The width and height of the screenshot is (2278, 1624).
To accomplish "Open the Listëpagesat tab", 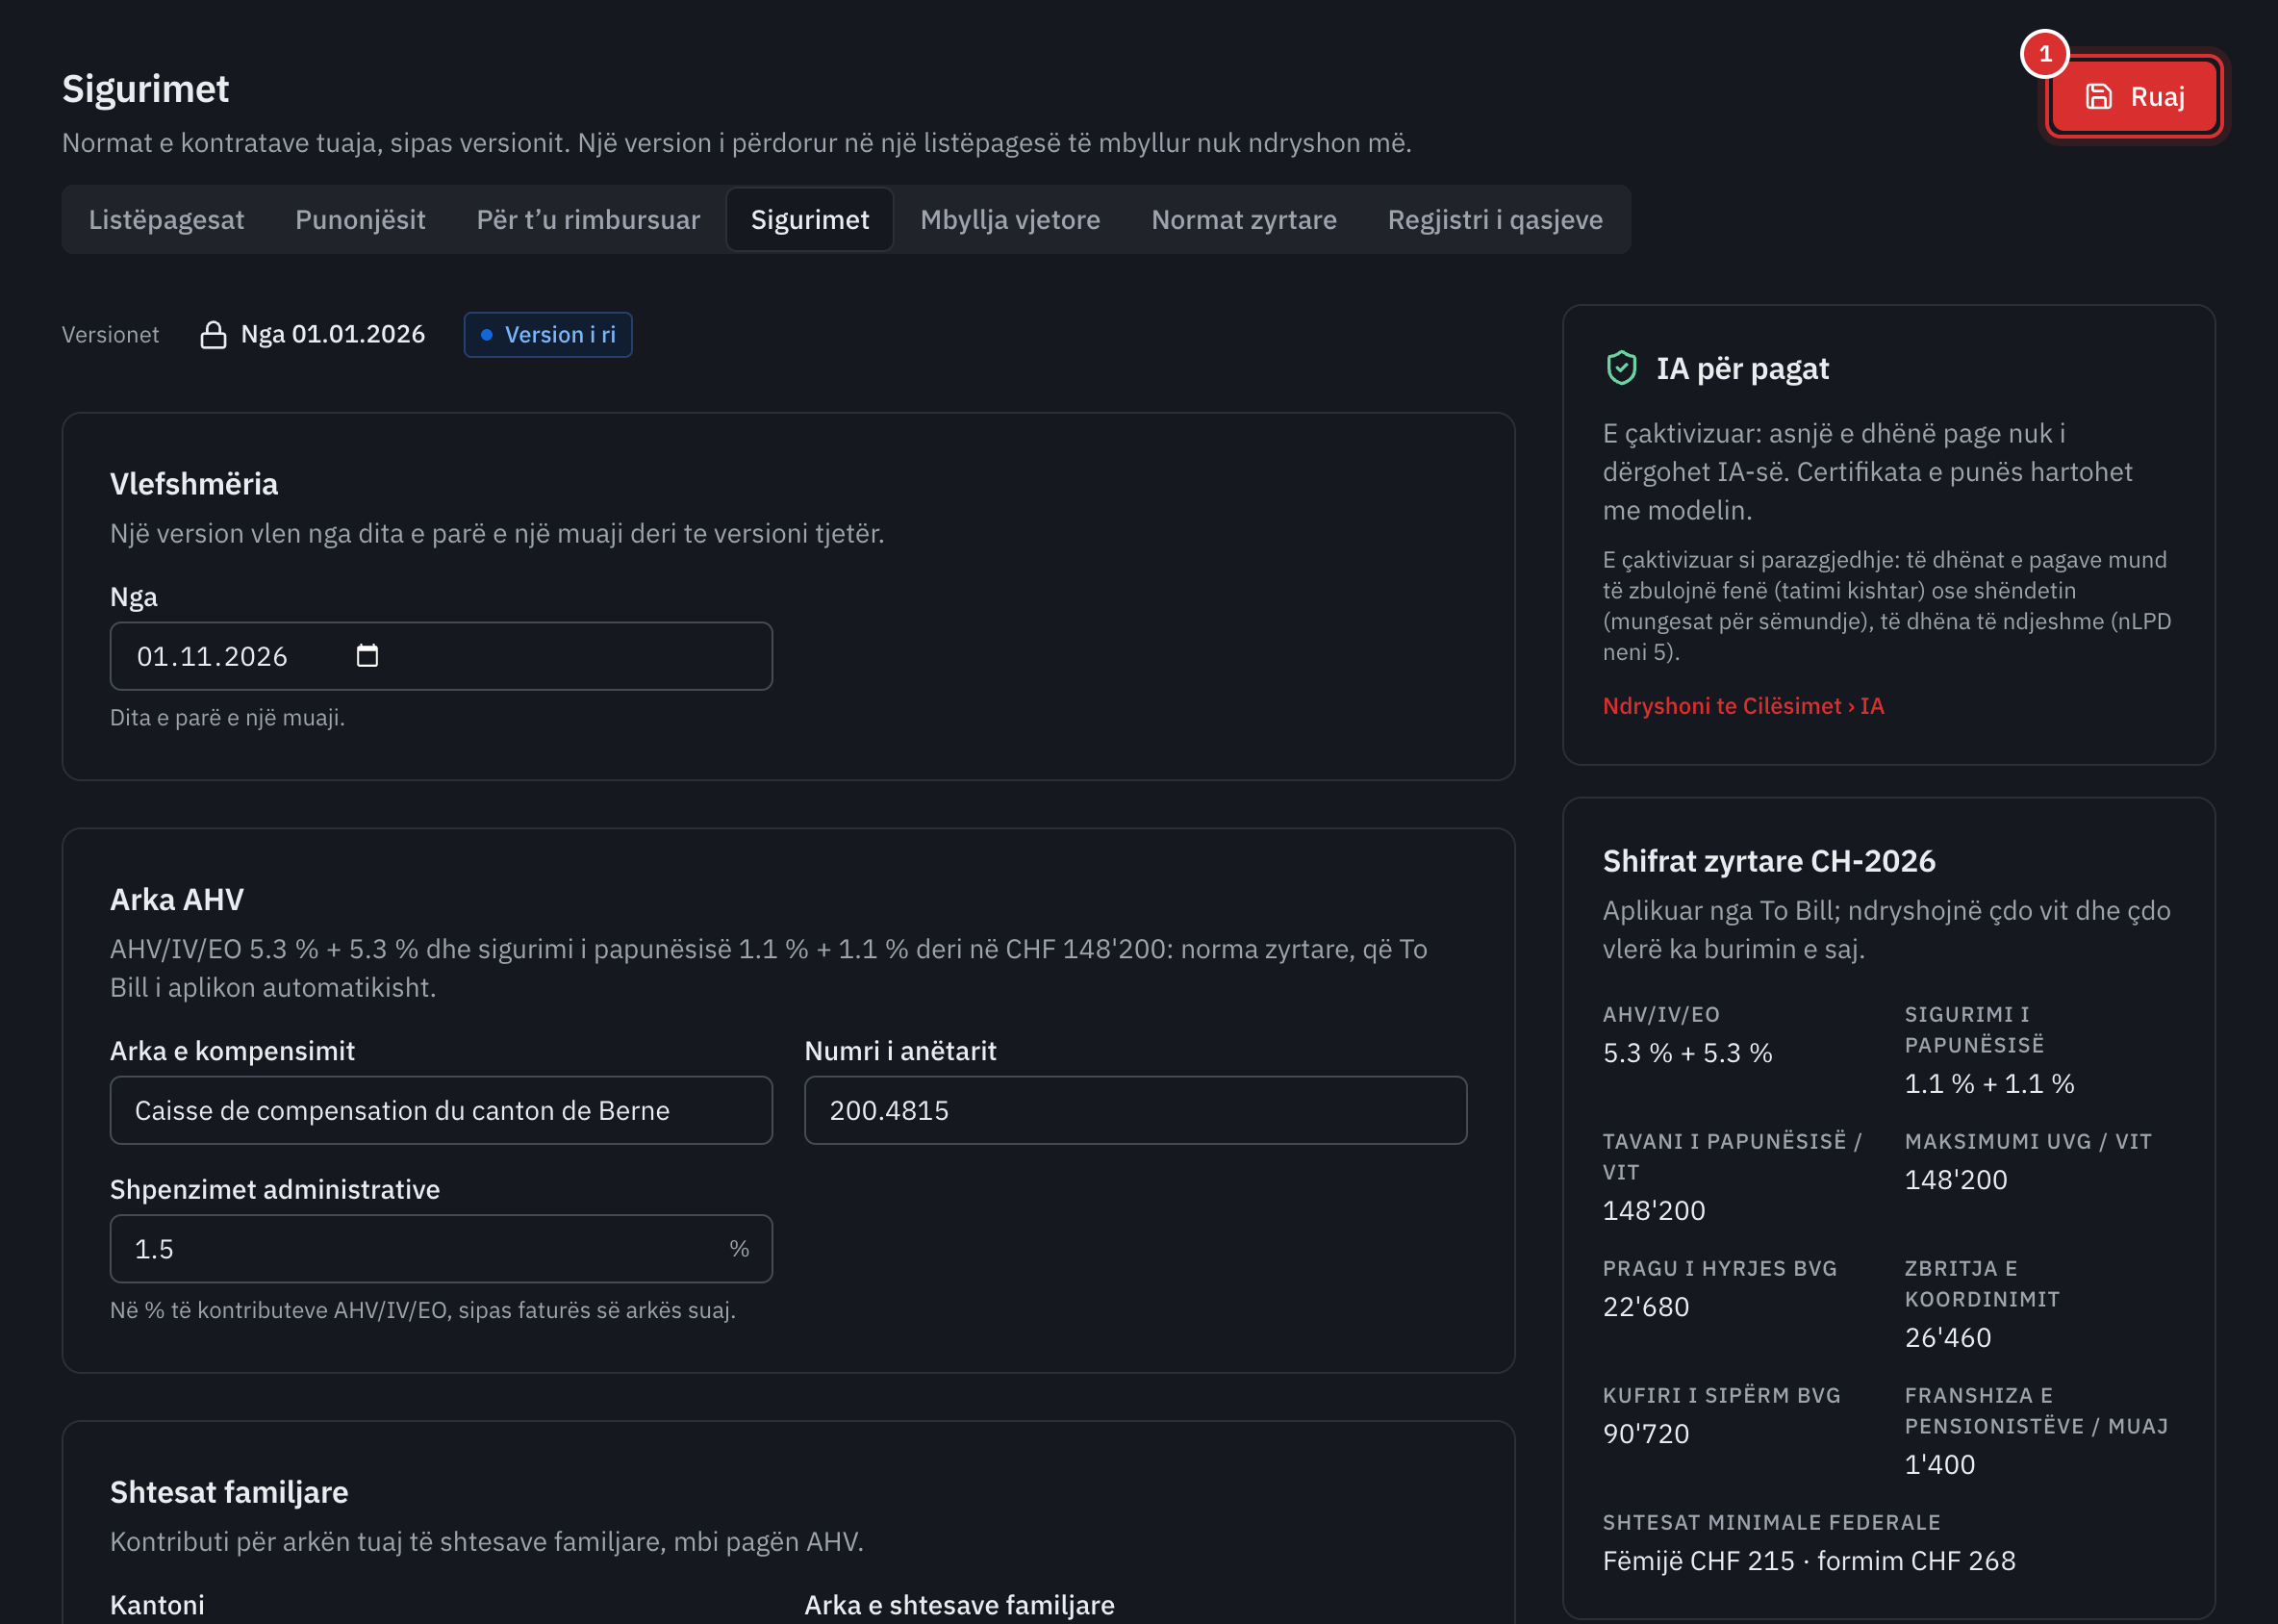I will [x=166, y=219].
